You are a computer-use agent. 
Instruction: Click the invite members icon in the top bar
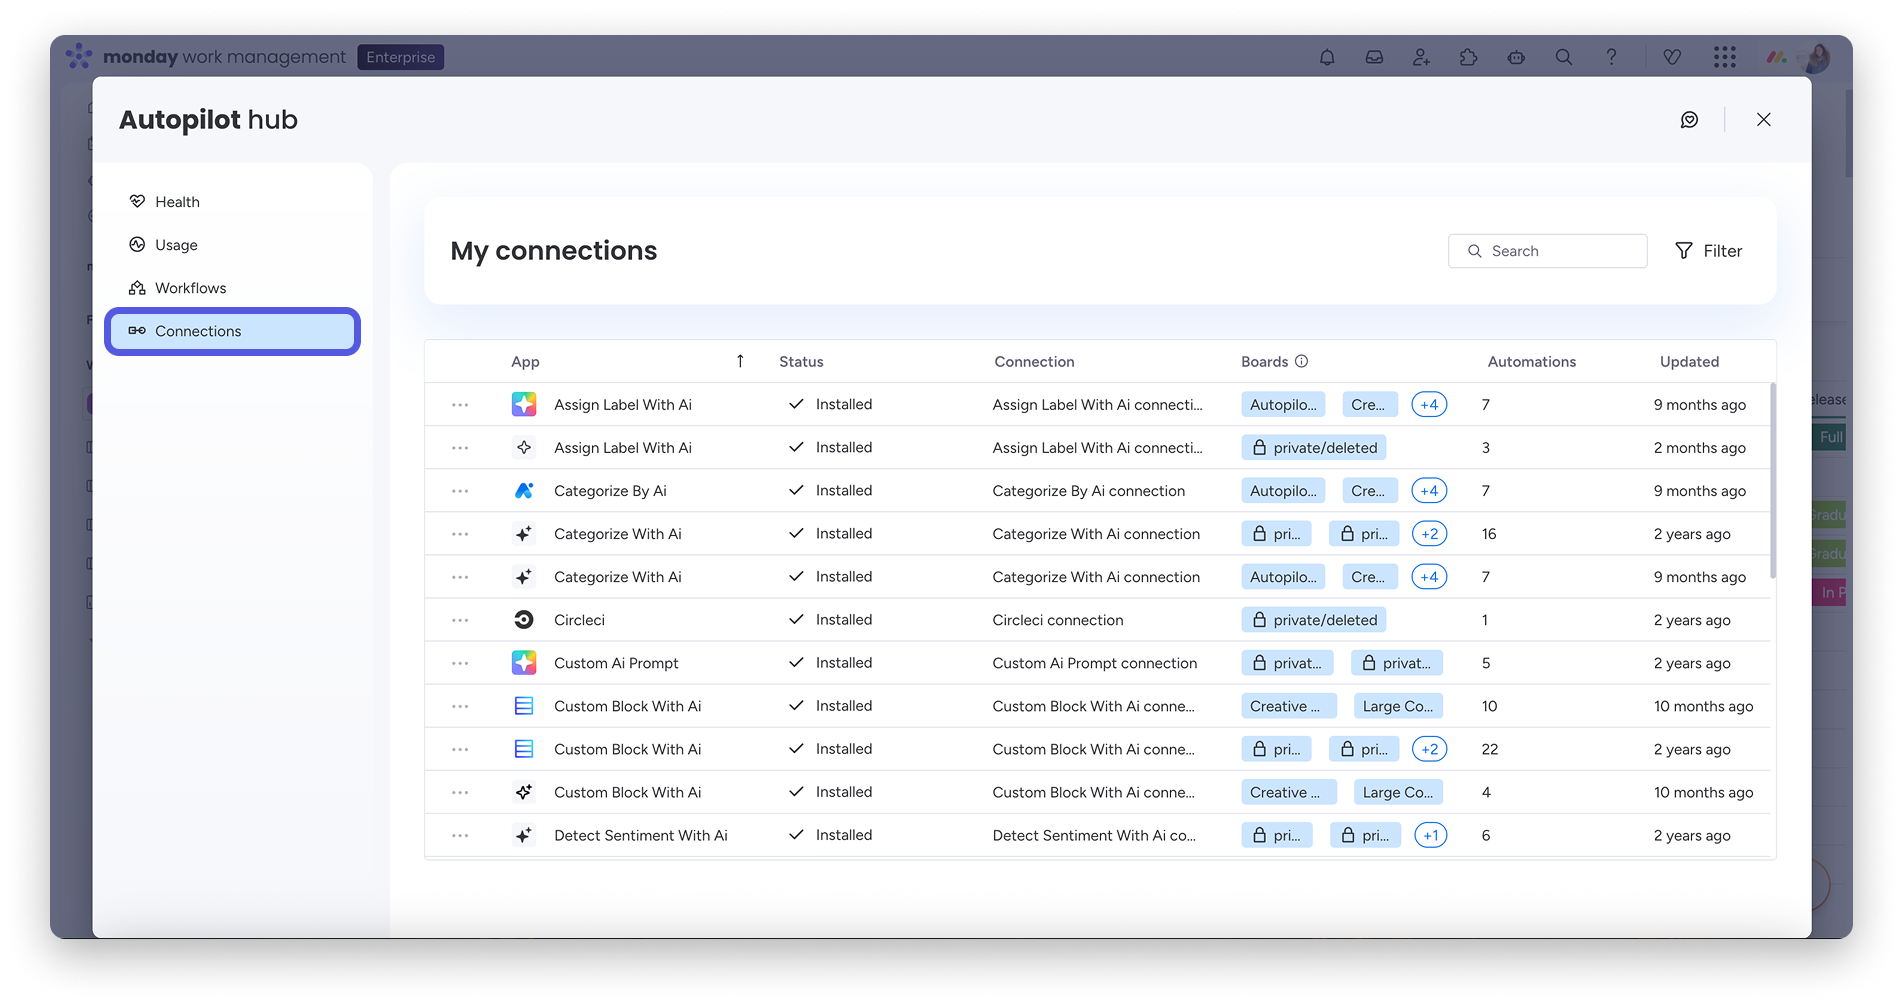(x=1421, y=57)
